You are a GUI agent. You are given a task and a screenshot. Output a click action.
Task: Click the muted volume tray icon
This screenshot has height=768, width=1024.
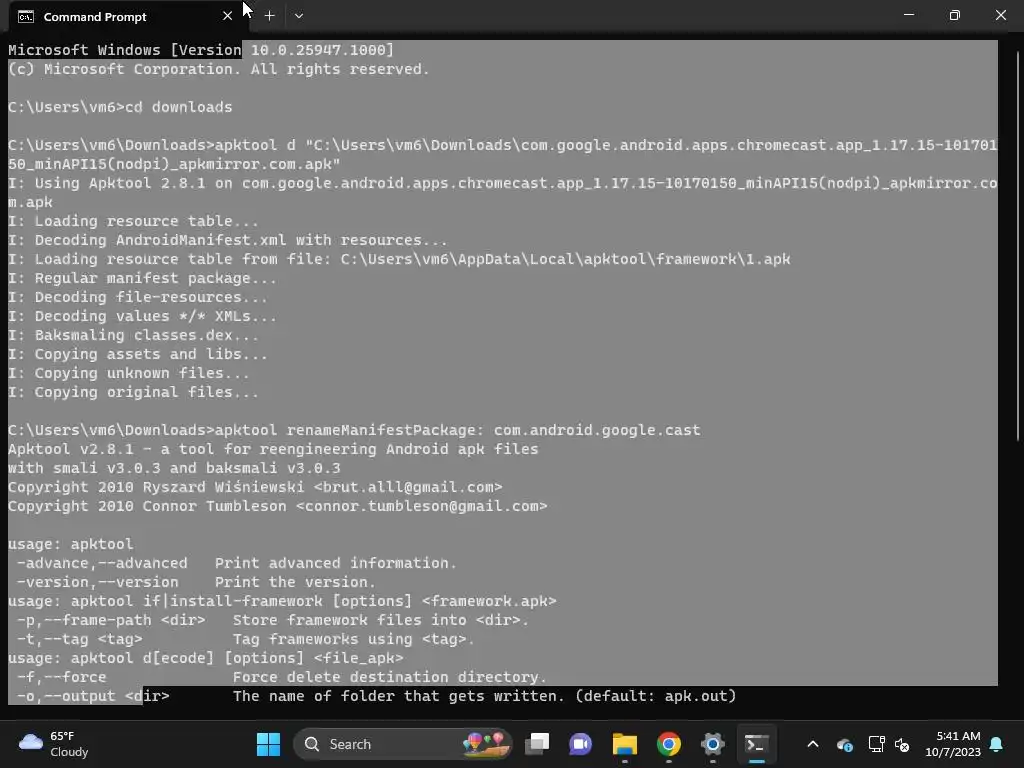[902, 744]
